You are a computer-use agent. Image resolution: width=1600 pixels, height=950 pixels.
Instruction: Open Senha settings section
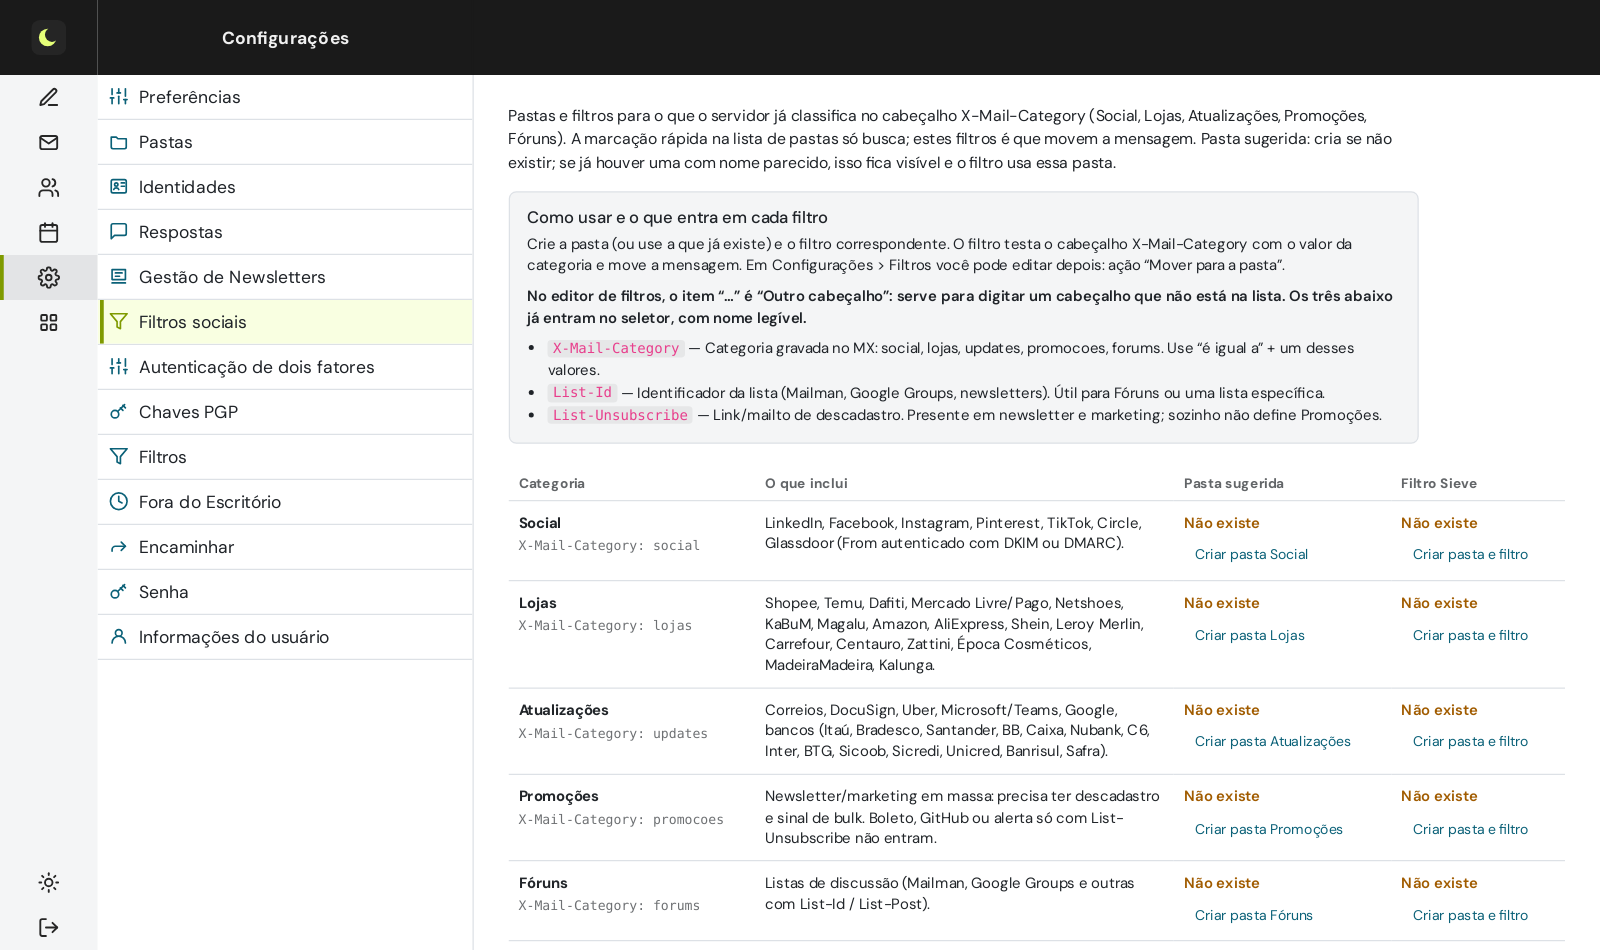(x=285, y=592)
